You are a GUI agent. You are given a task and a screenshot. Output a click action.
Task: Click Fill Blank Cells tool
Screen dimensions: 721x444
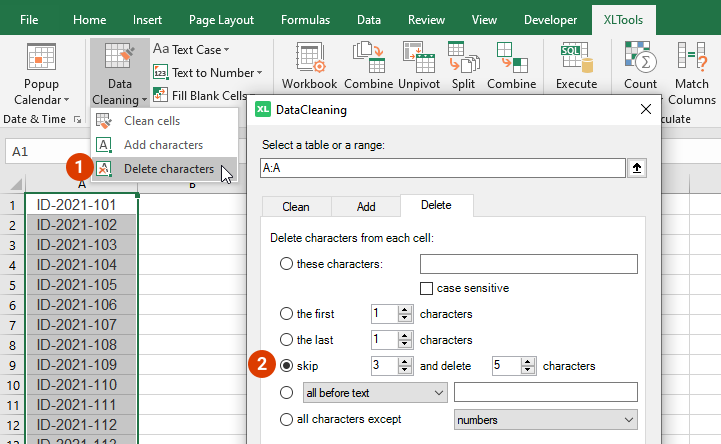200,96
